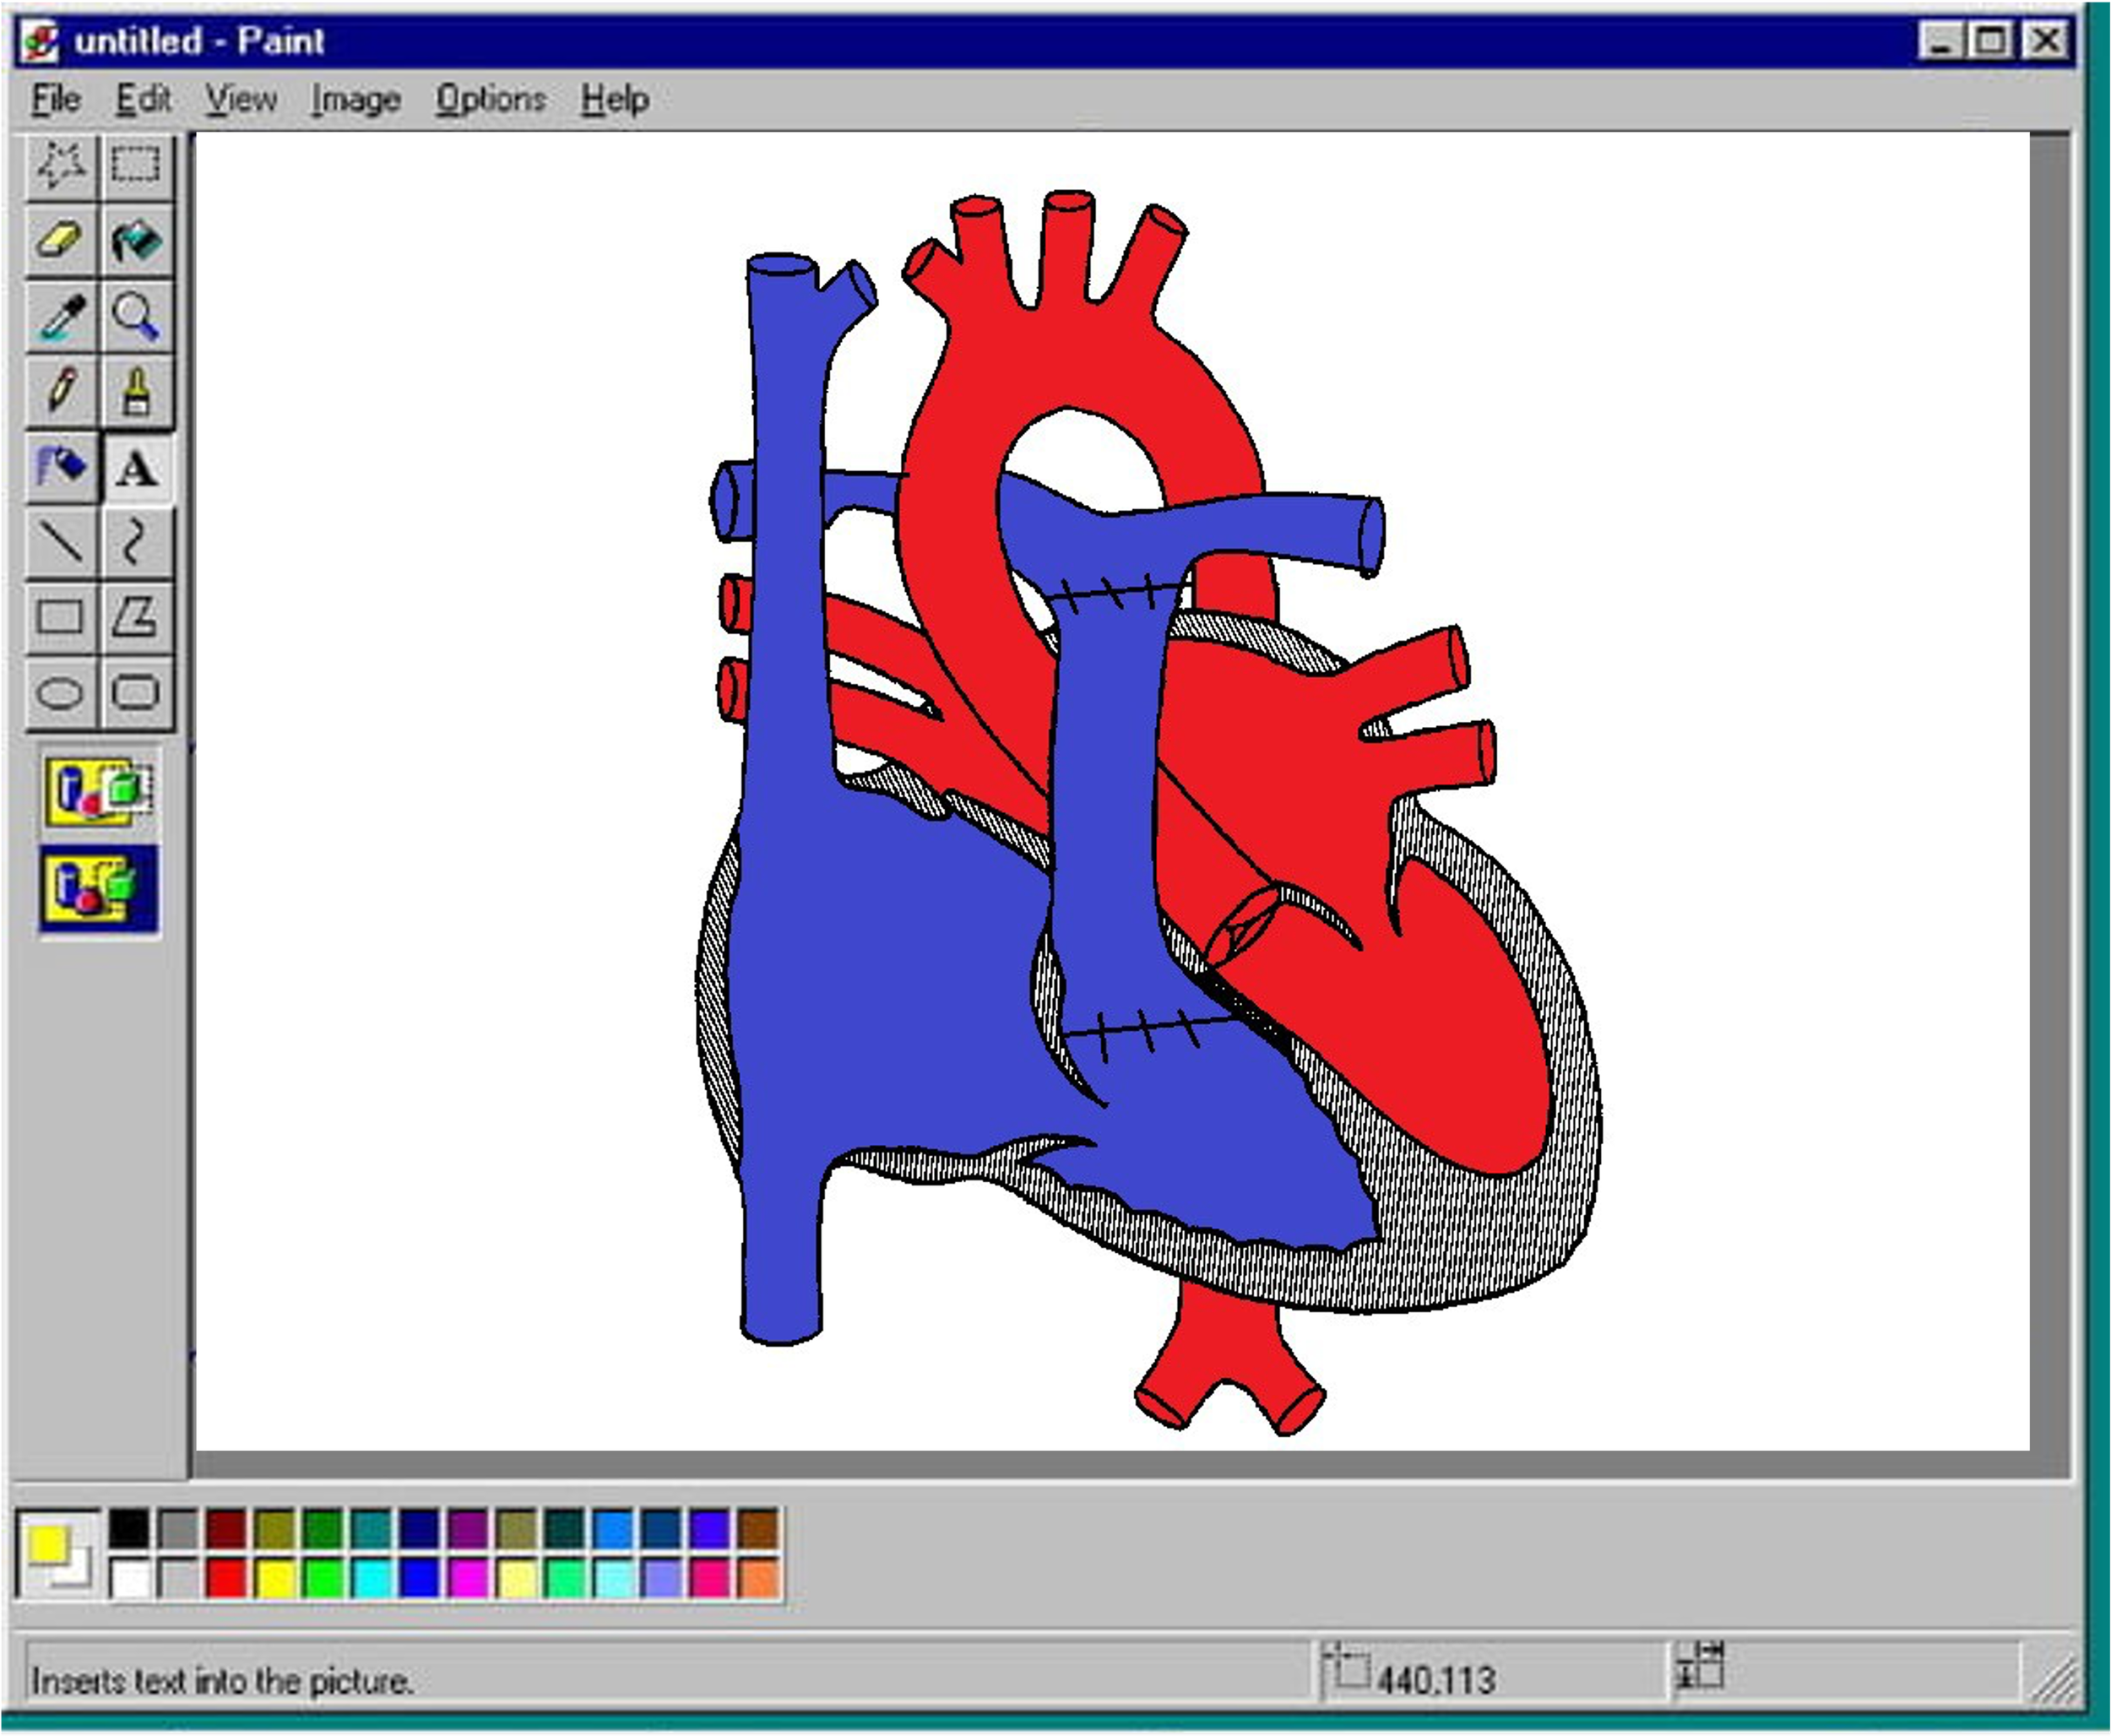
Task: Choose the Eraser tool
Action: [61, 241]
